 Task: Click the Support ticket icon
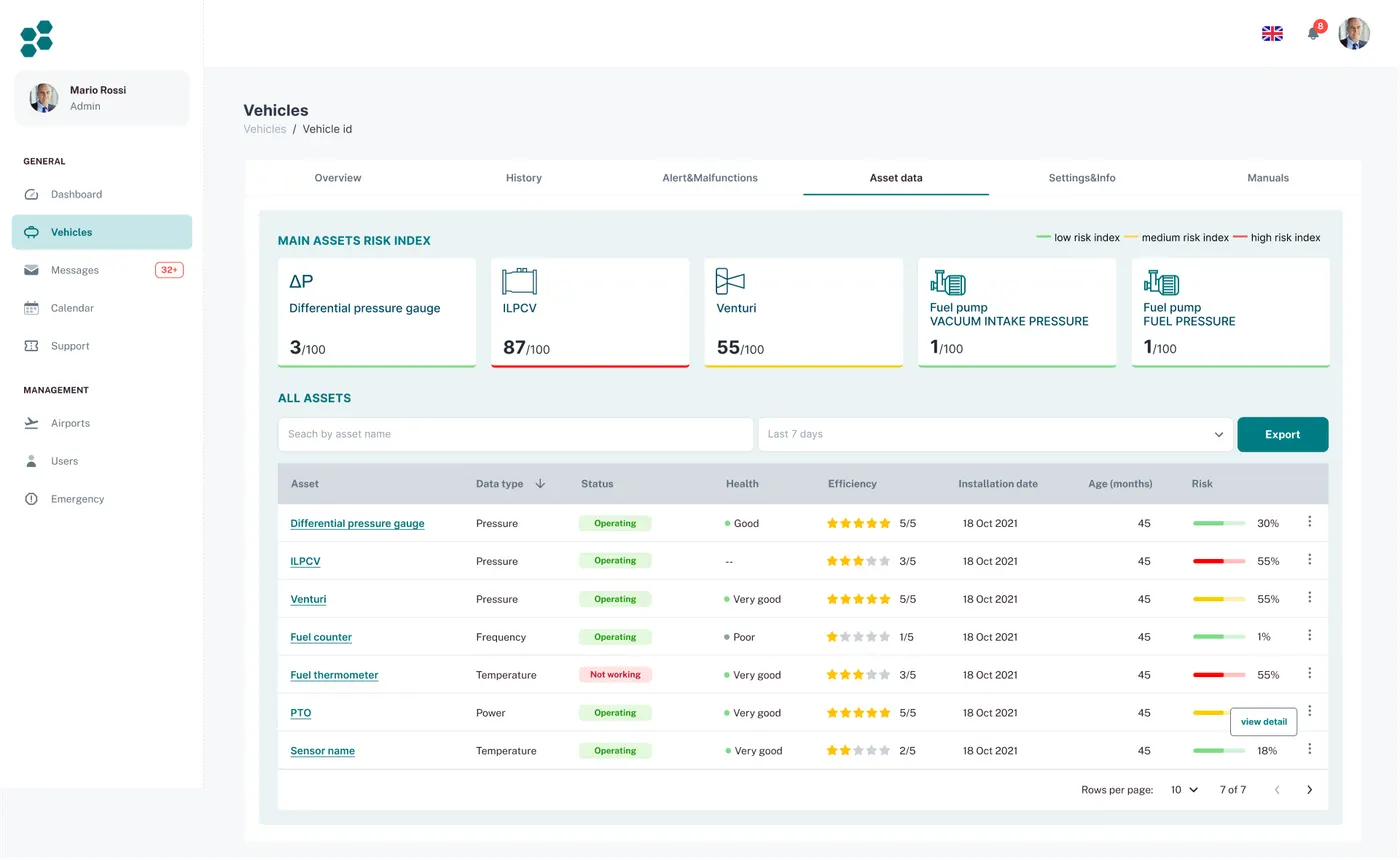coord(31,346)
